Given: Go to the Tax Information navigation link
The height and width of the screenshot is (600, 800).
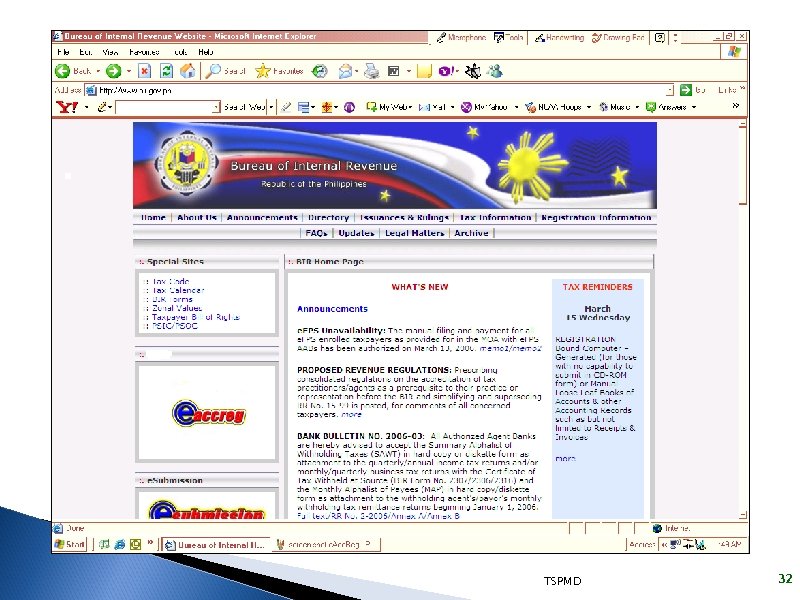Looking at the screenshot, I should (x=495, y=217).
